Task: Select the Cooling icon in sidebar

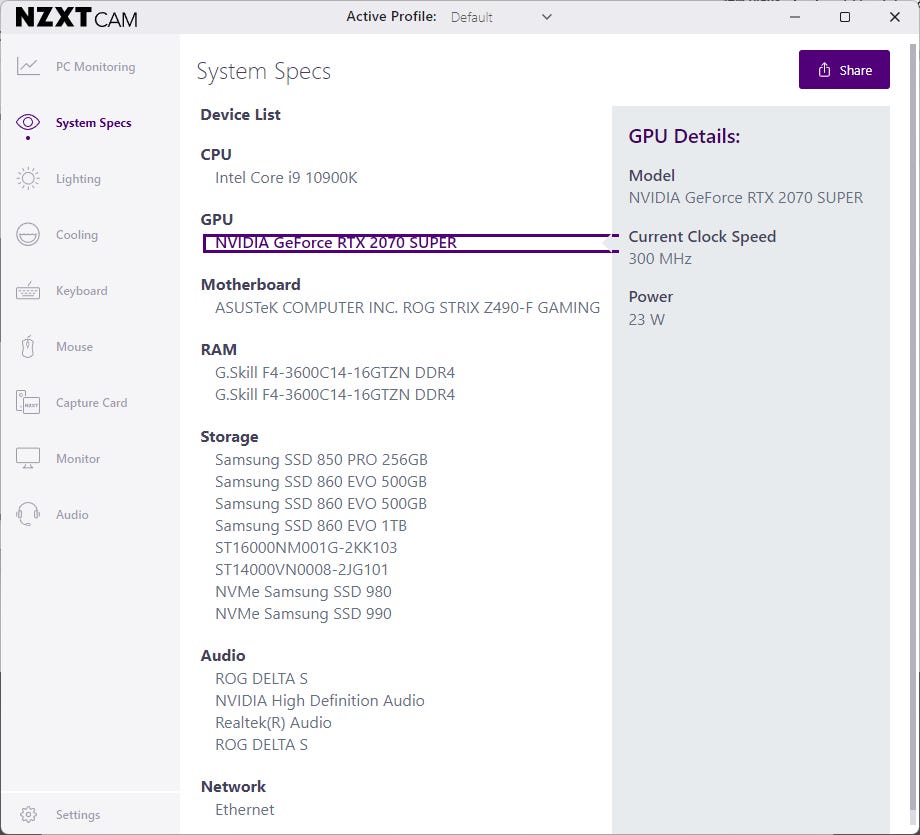Action: tap(28, 235)
